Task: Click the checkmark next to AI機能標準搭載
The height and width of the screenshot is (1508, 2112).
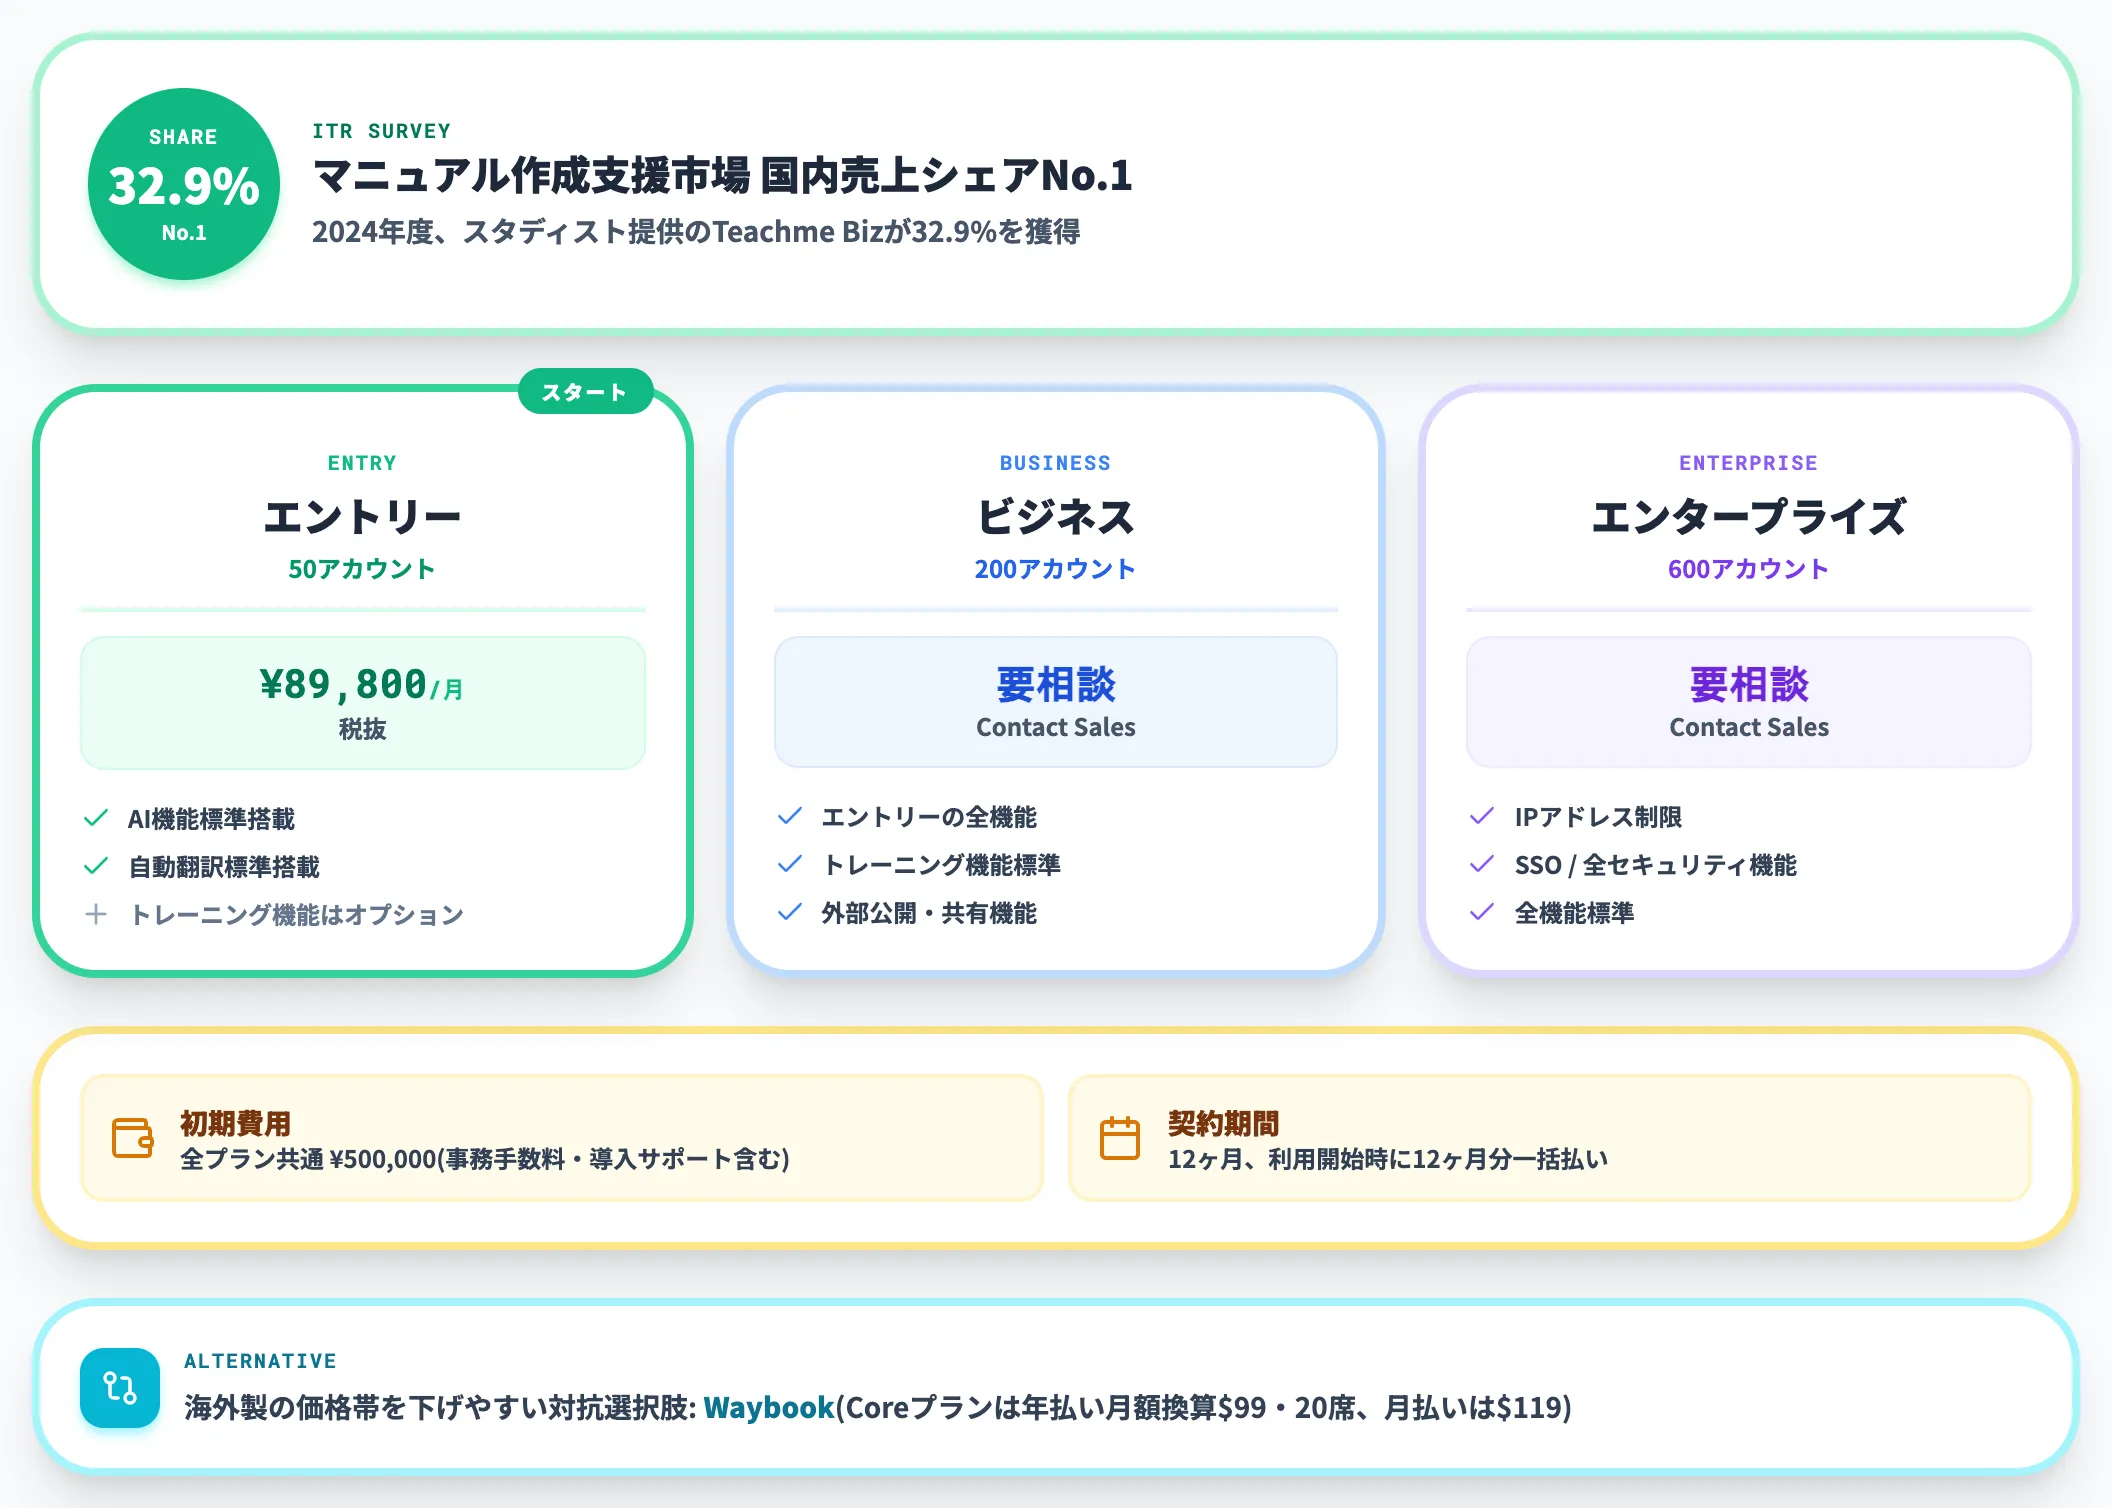Action: pyautogui.click(x=96, y=818)
